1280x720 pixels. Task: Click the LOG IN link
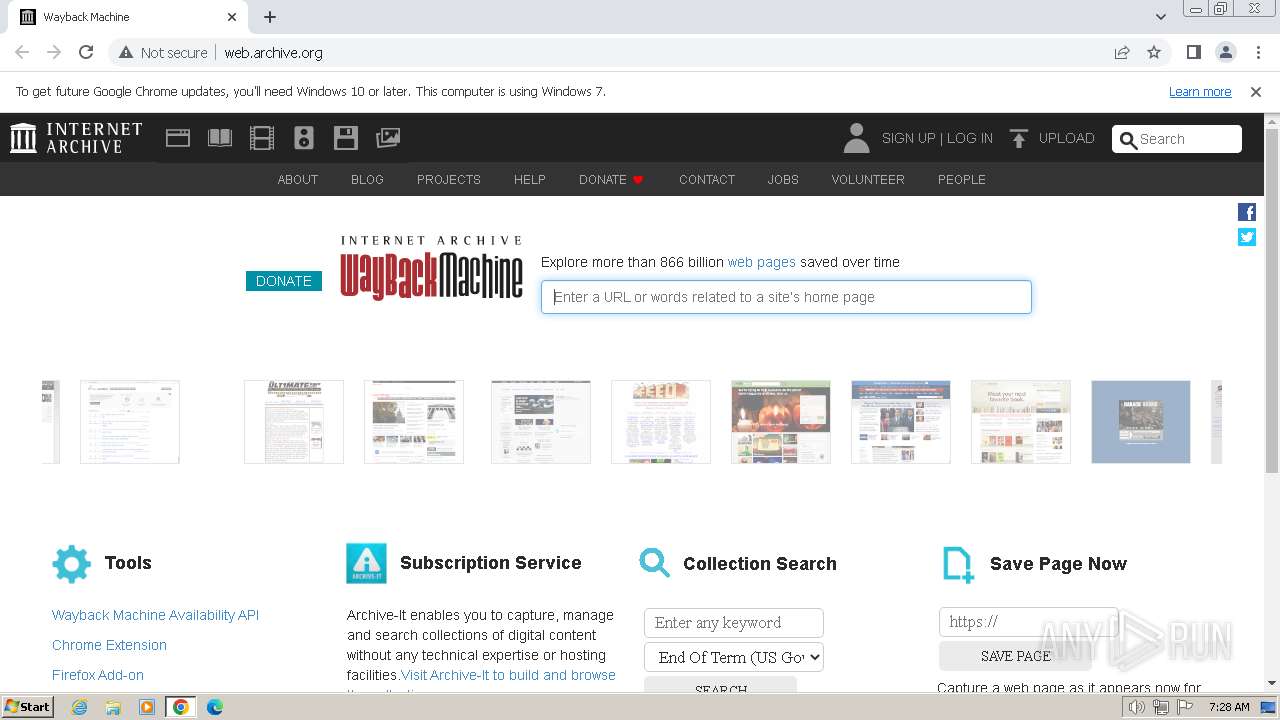pyautogui.click(x=970, y=138)
